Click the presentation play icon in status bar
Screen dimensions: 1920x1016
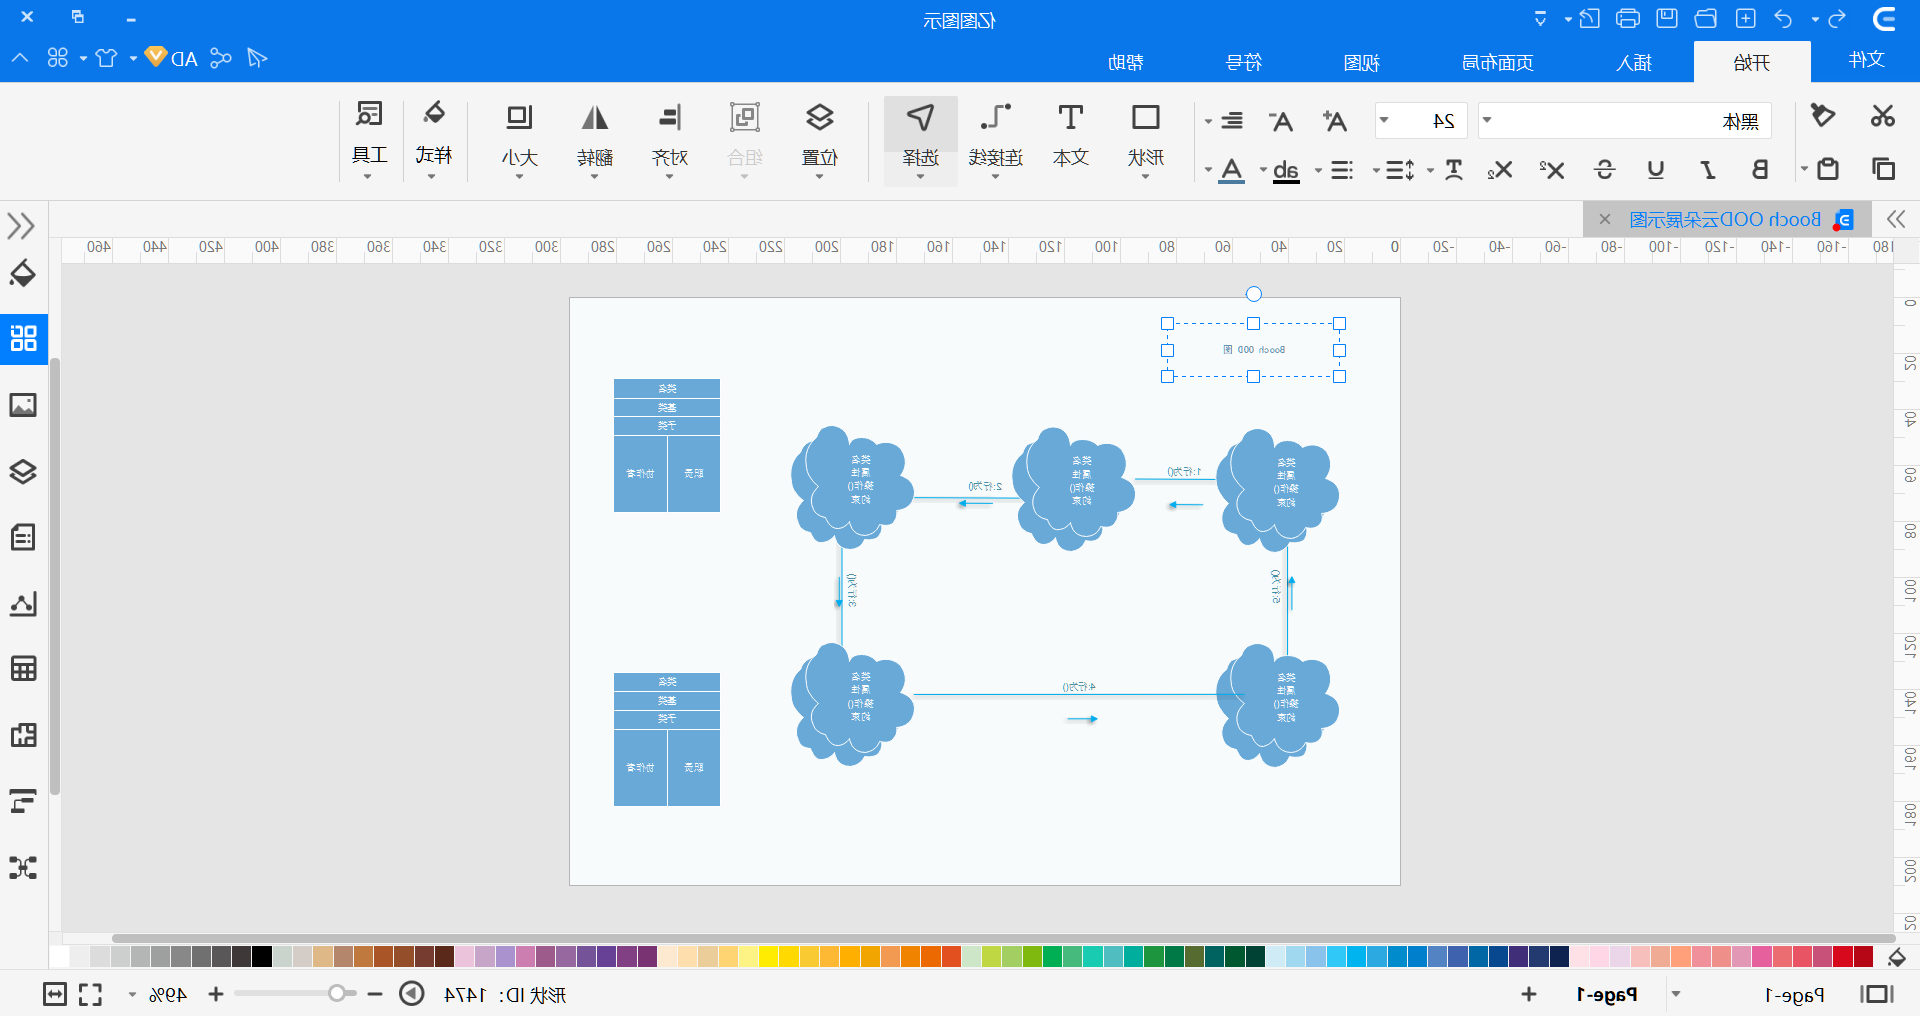tap(412, 994)
